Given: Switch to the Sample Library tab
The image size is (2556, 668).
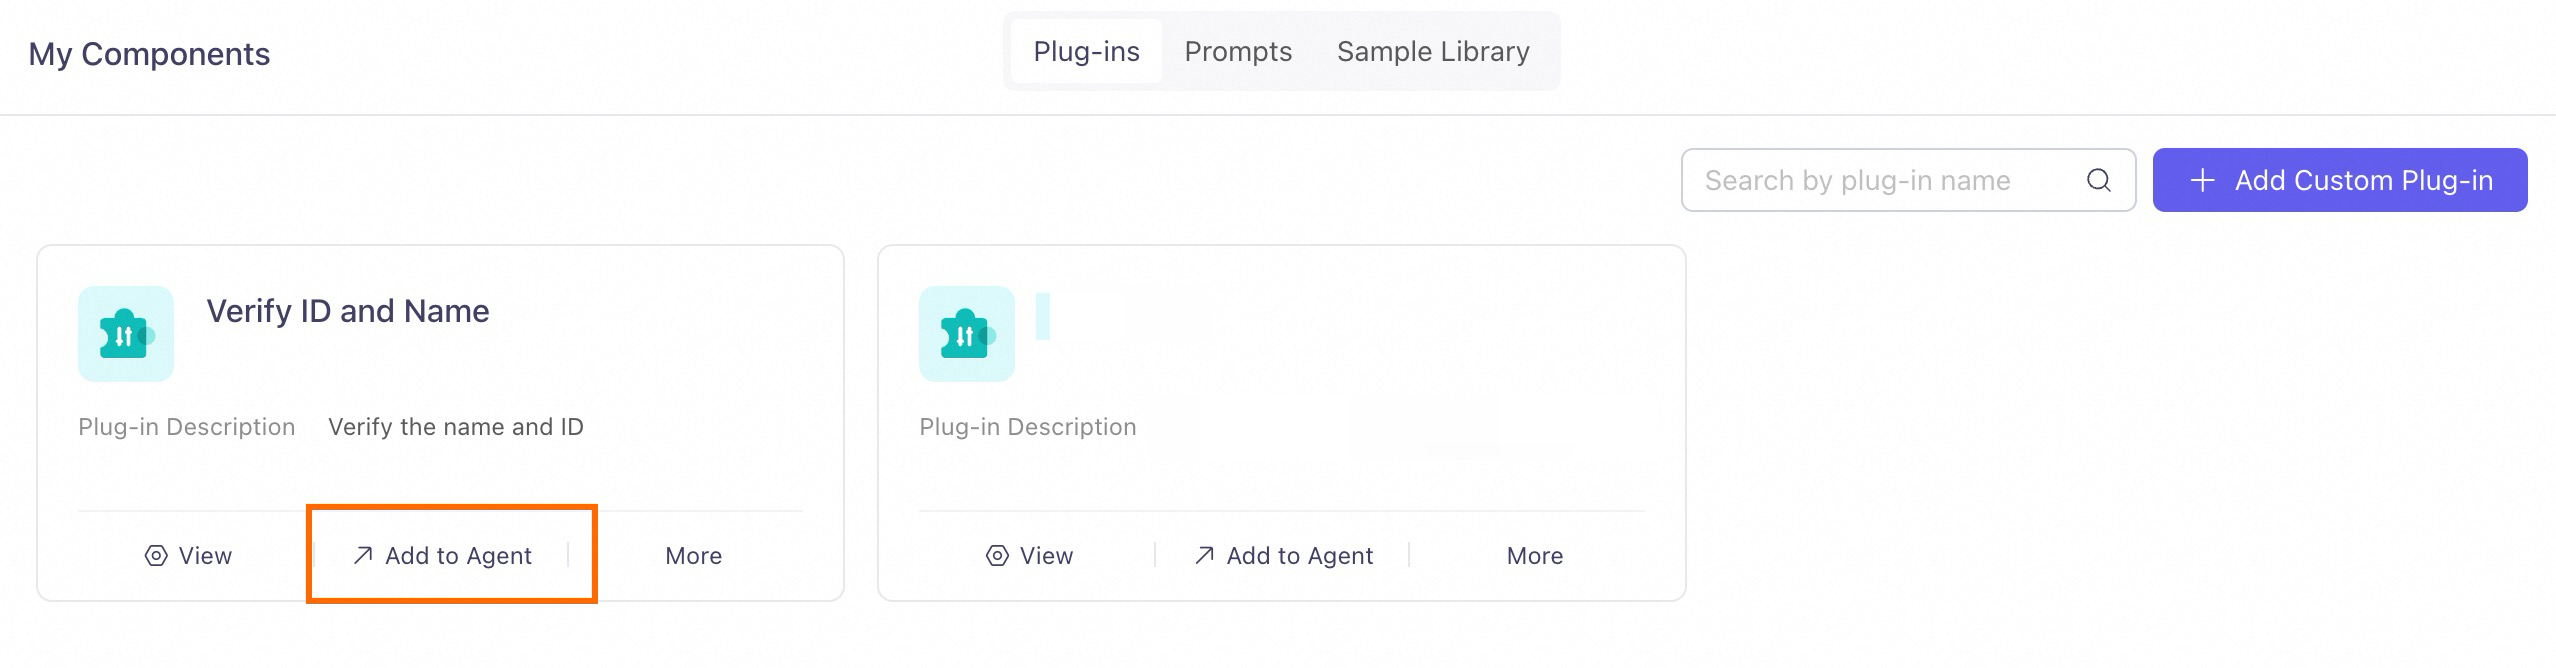Looking at the screenshot, I should (x=1433, y=51).
